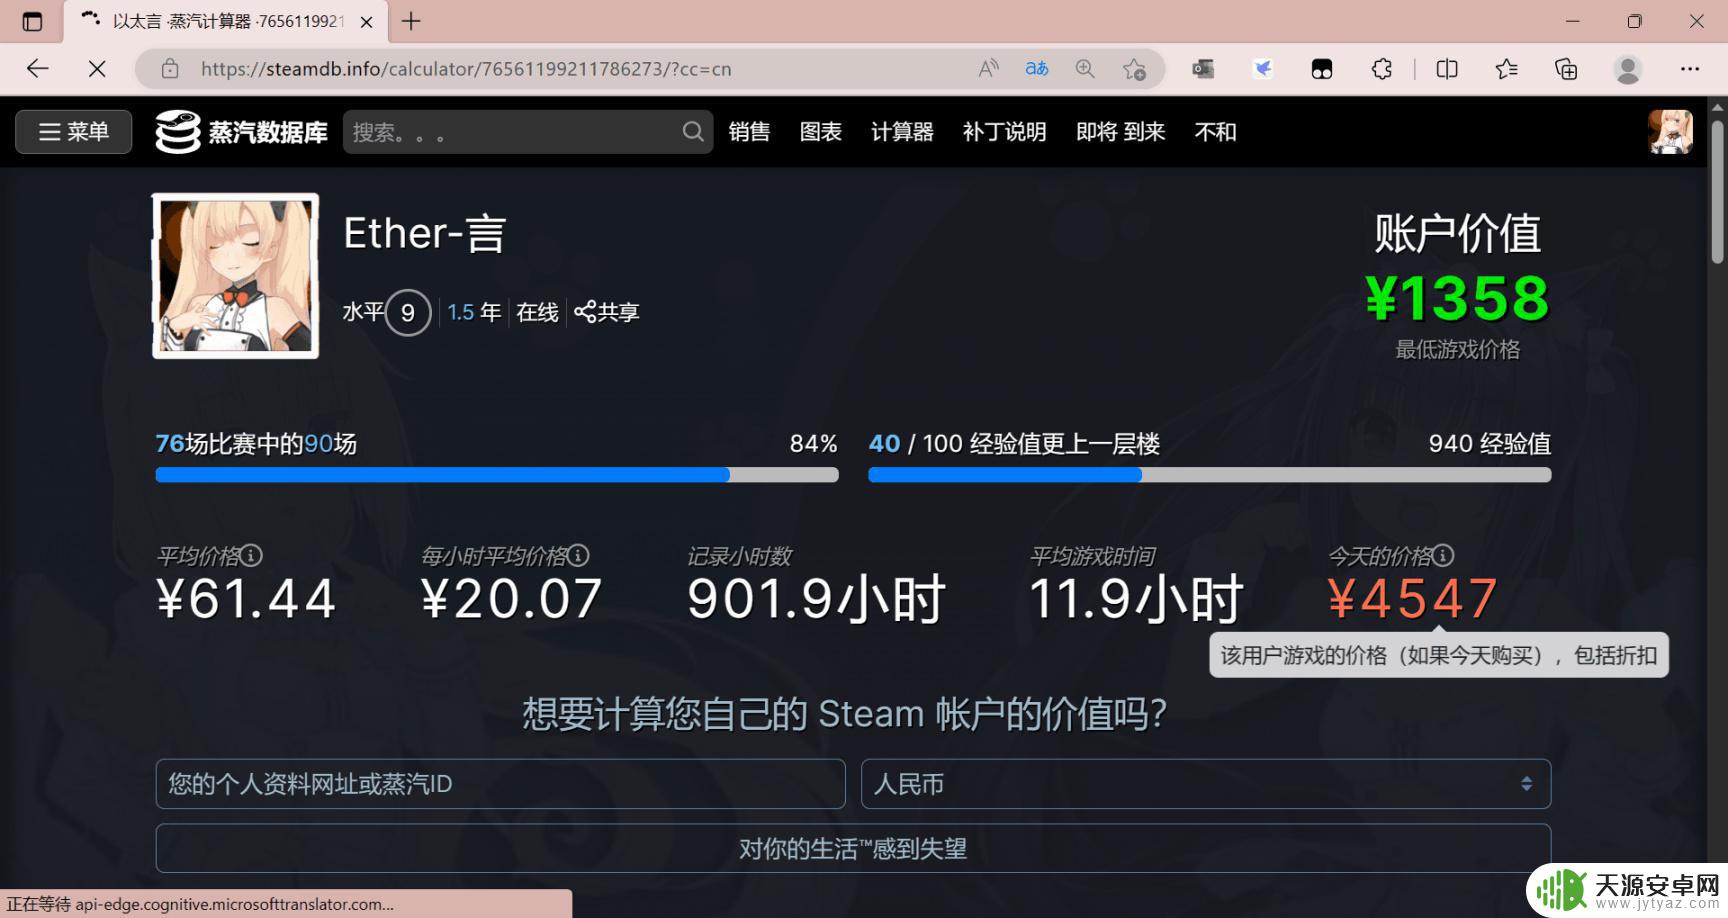
Task: Open the zoom magnifier icon
Action: pos(1085,69)
